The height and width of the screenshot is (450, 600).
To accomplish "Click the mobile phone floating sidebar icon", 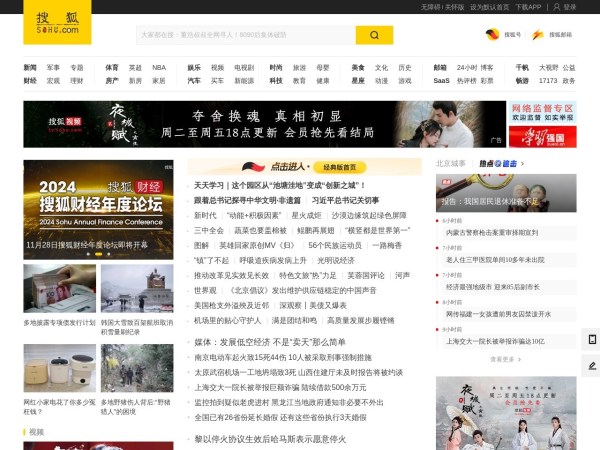I will (592, 340).
